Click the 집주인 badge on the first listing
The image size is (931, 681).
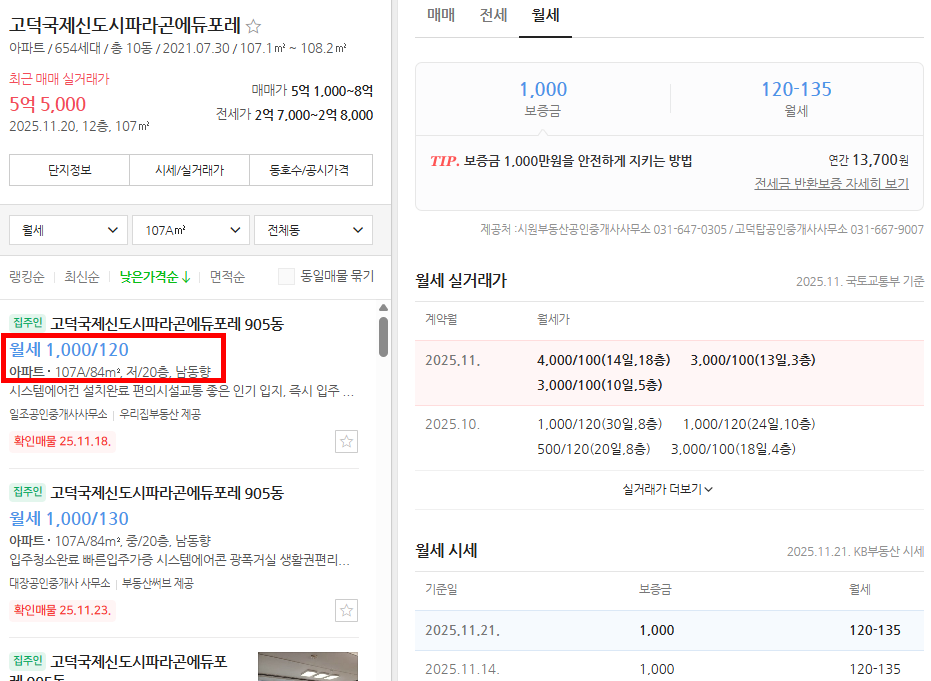pos(27,322)
